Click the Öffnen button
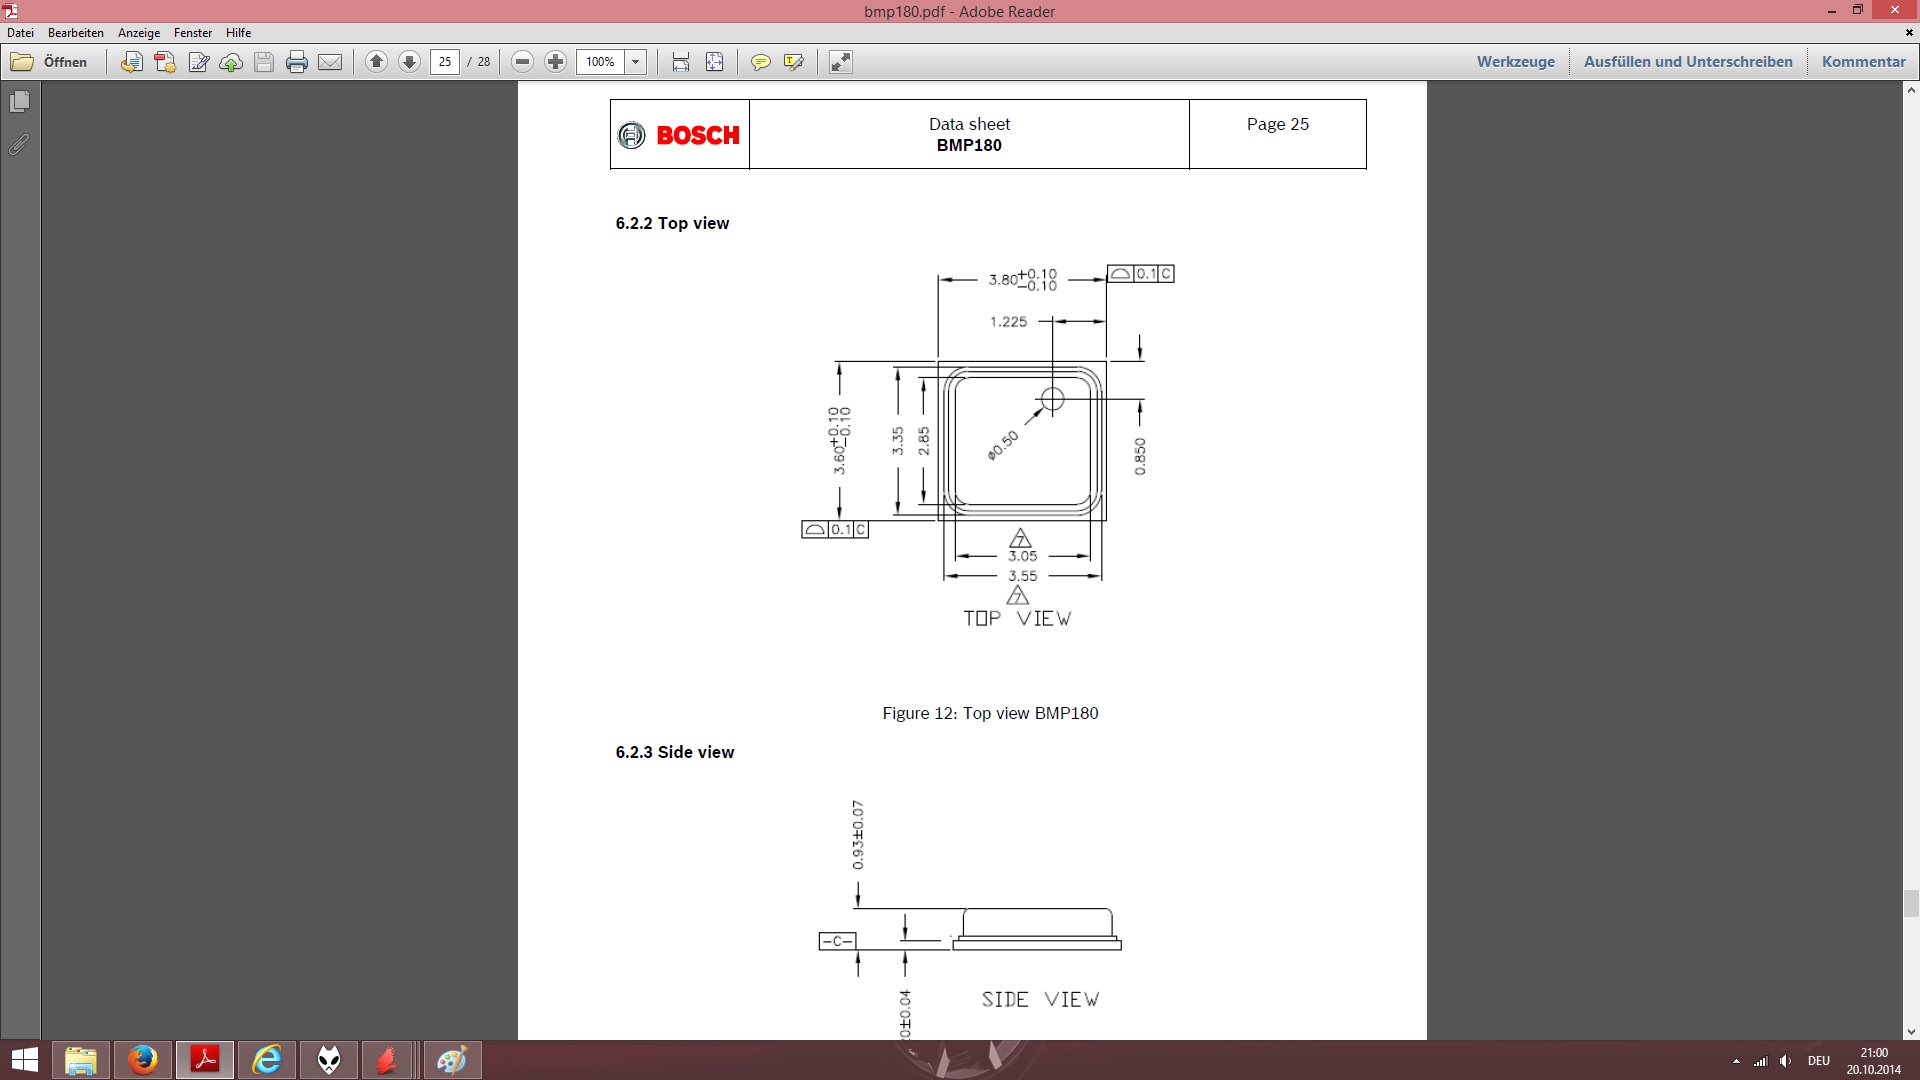Screen dimensions: 1920x1080 coord(50,62)
